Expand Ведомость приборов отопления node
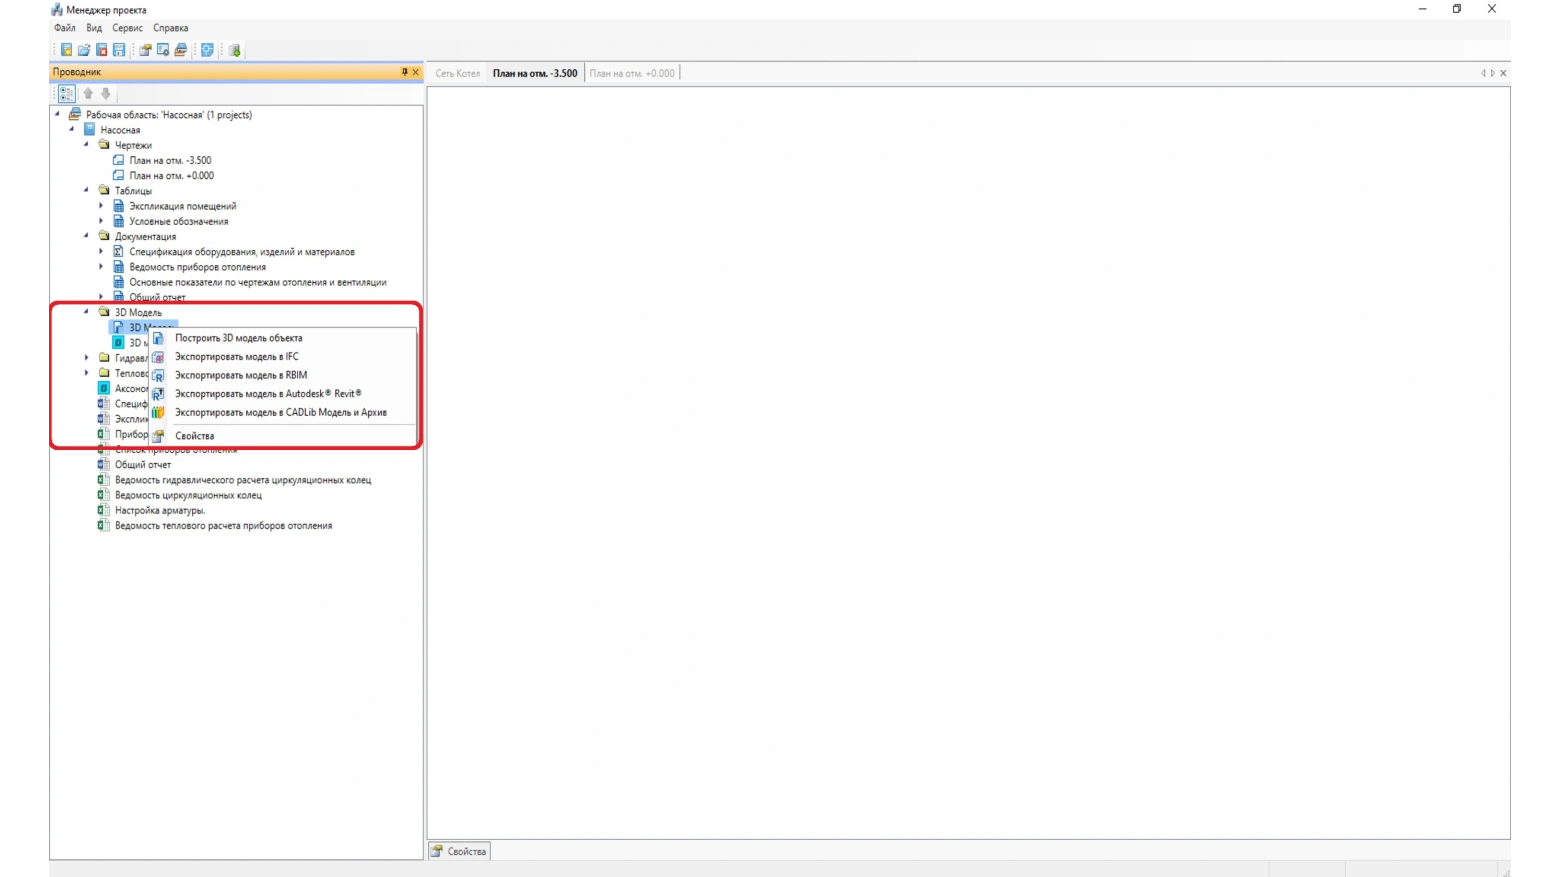Screen dimensions: 1560x877 click(x=101, y=267)
